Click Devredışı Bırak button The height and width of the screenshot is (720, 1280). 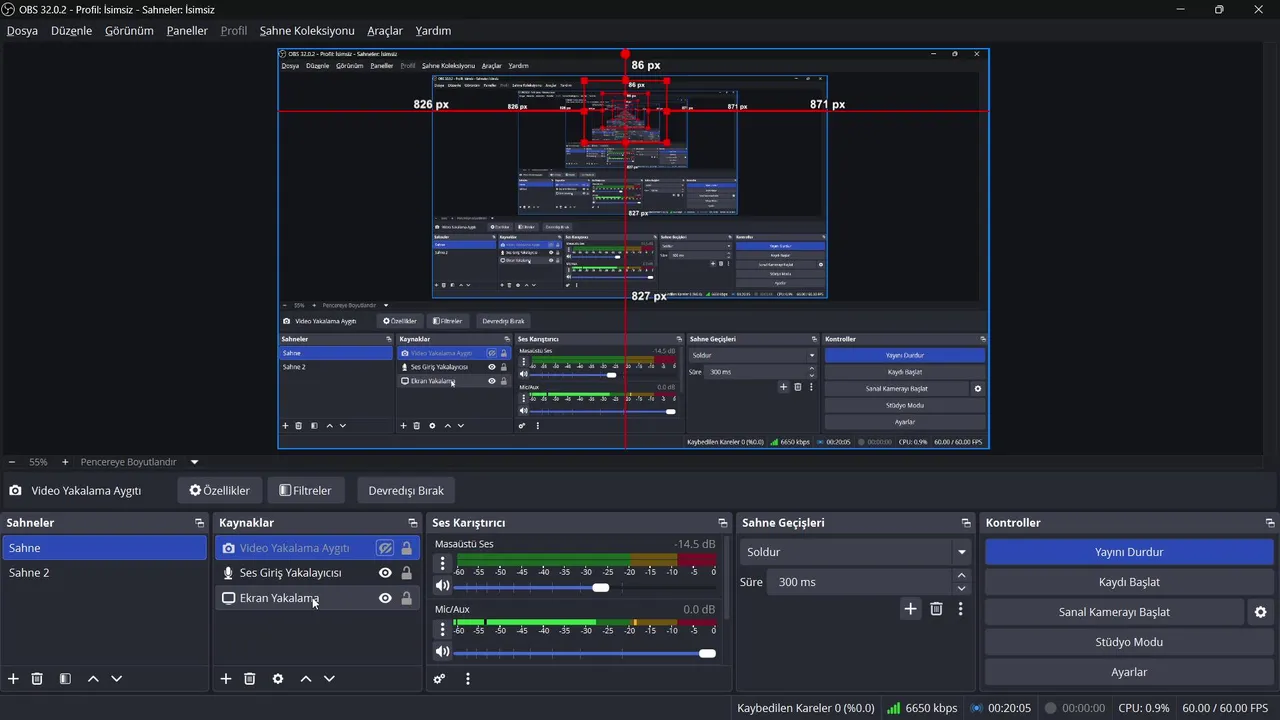pos(406,491)
